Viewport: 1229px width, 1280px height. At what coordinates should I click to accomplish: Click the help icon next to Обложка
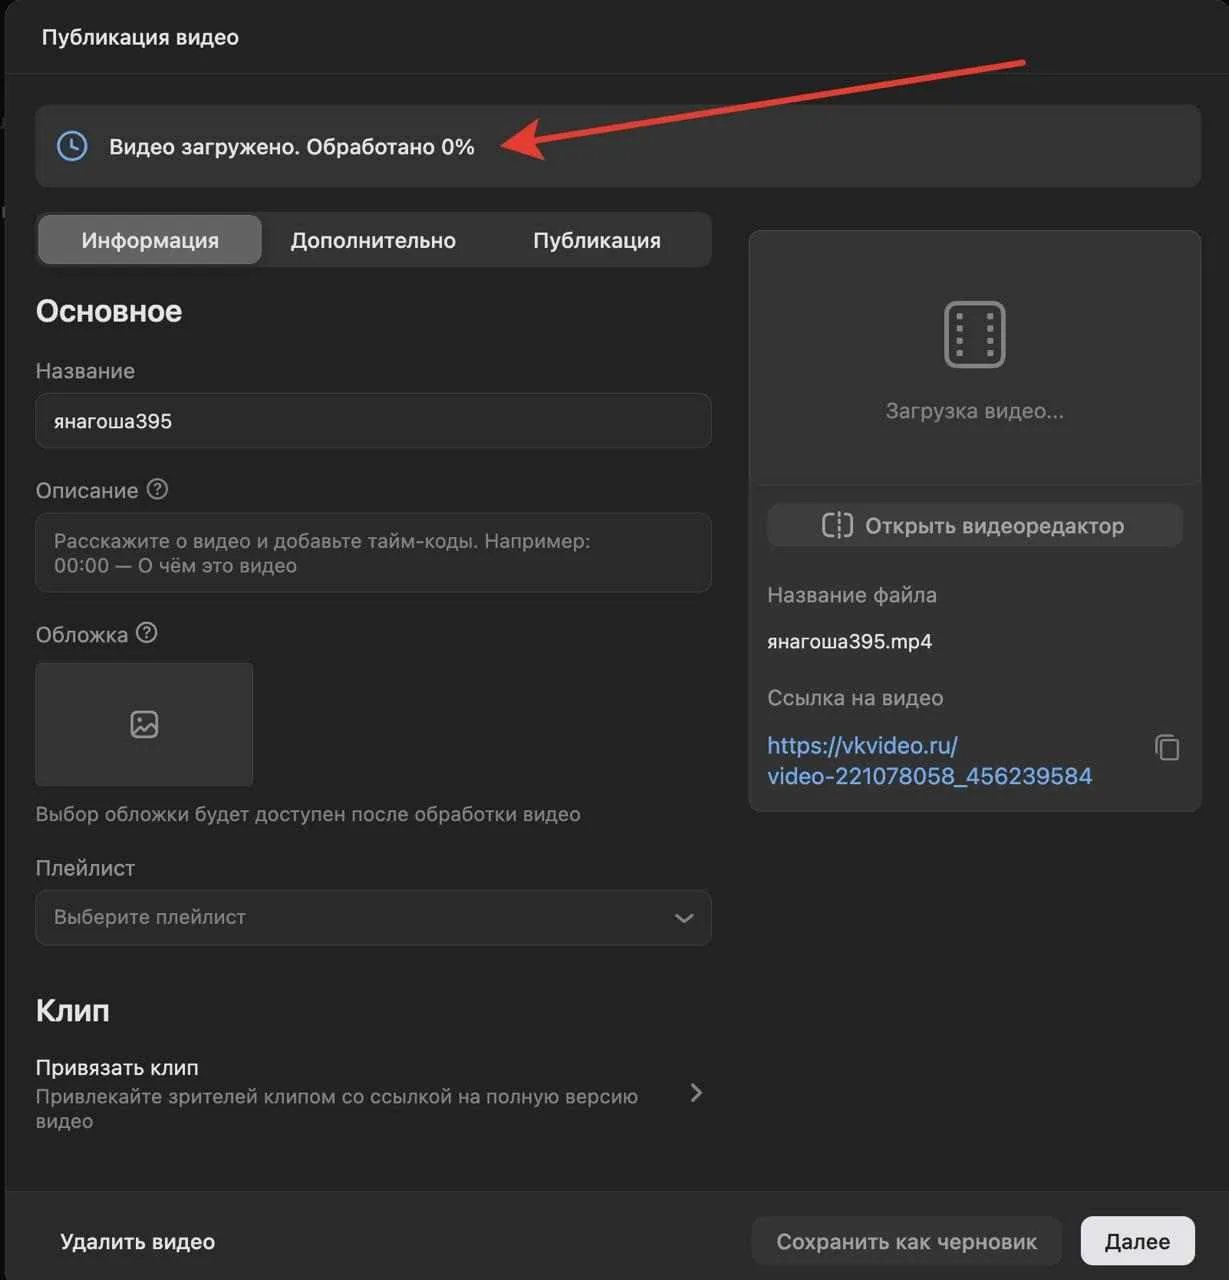coord(147,633)
